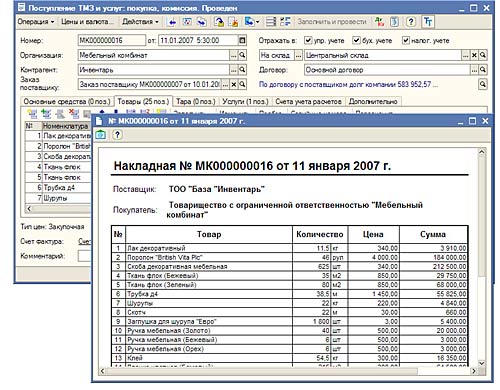The height and width of the screenshot is (390, 500).
Task: Click the document structure icon after the arrow
Action: pos(187,22)
